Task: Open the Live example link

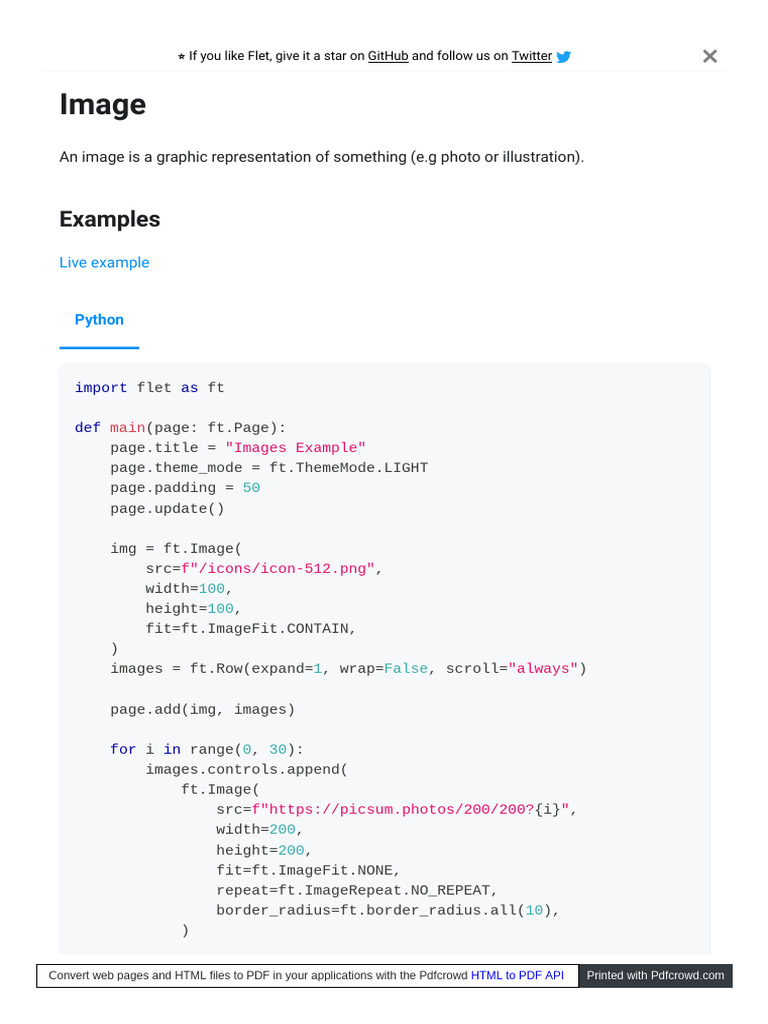Action: 104,262
